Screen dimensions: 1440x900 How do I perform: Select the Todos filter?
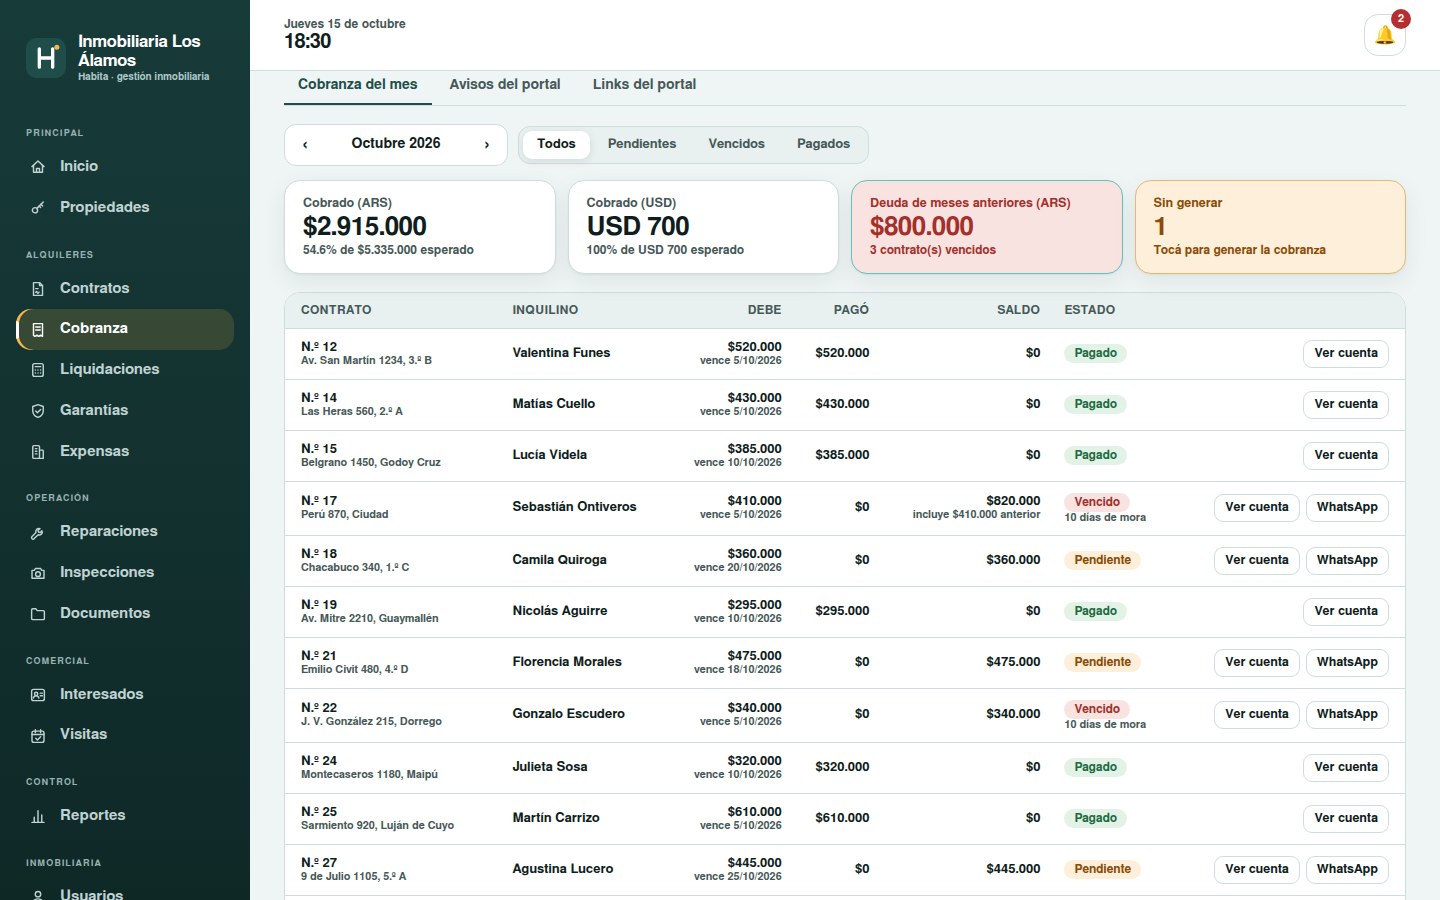tap(556, 144)
